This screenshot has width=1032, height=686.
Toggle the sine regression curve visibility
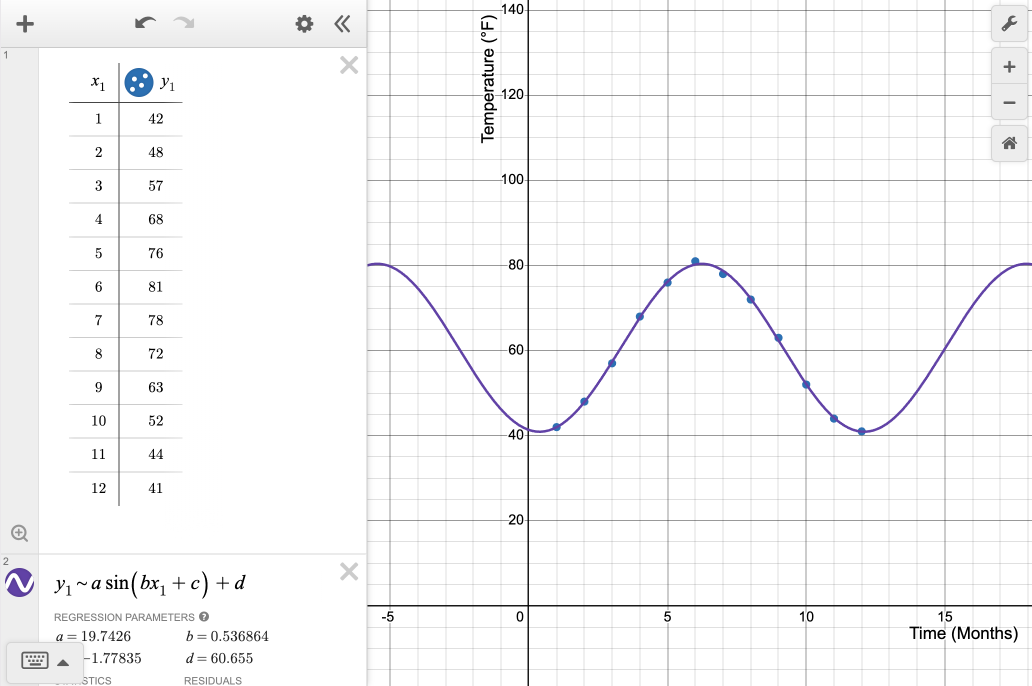[x=20, y=582]
